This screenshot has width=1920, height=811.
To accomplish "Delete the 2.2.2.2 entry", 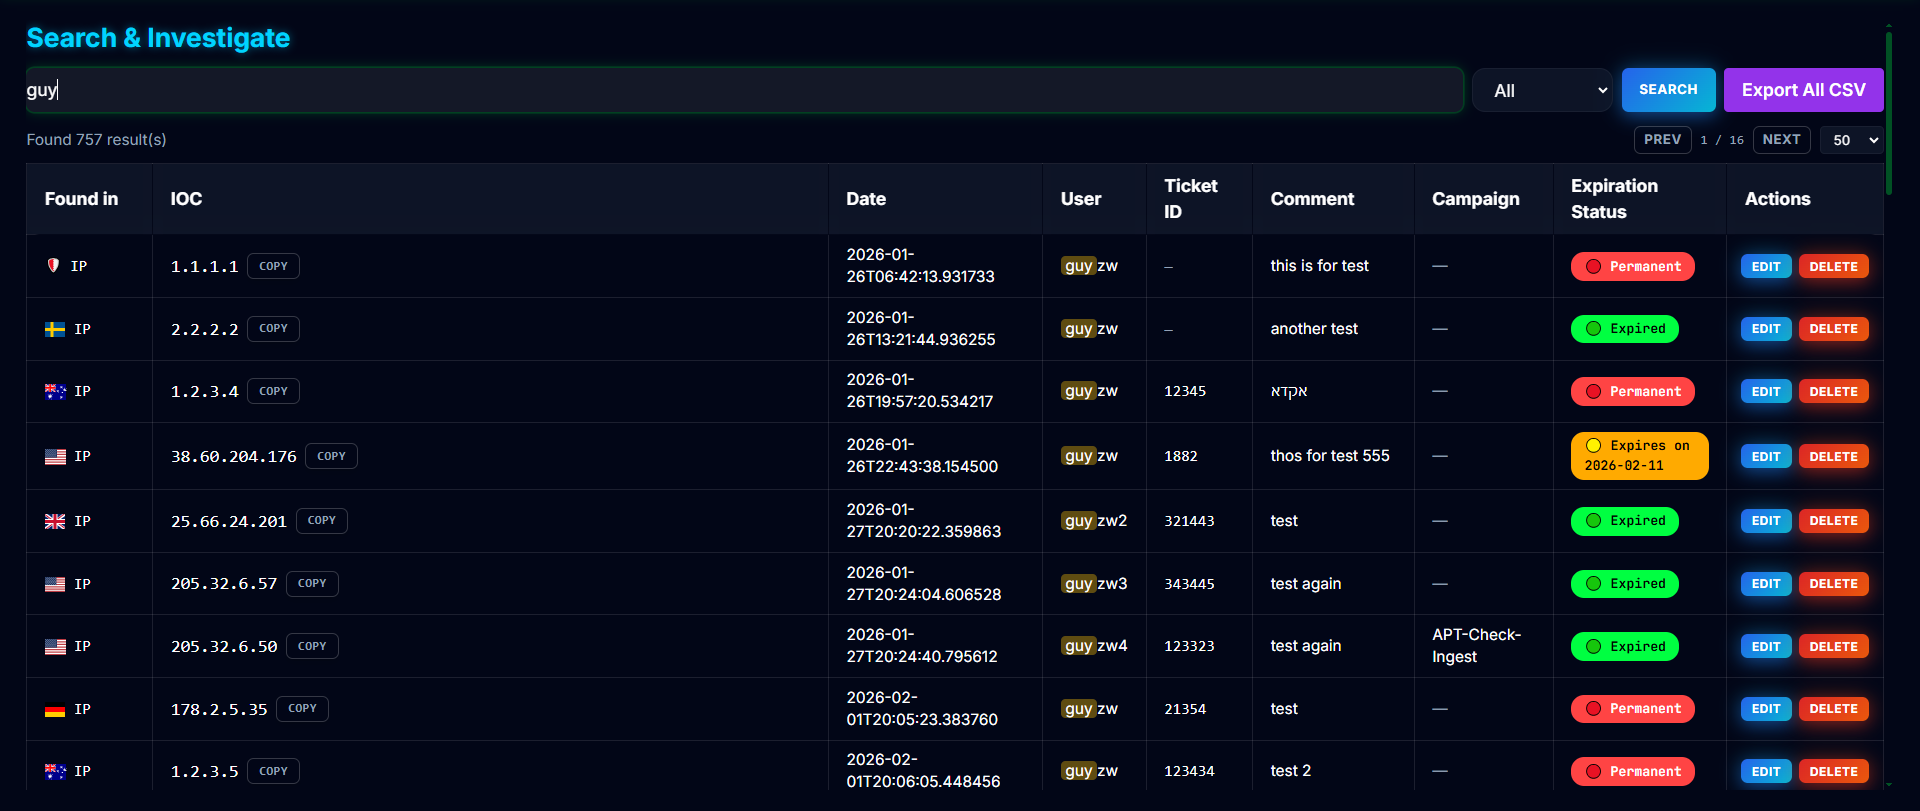I will point(1832,329).
